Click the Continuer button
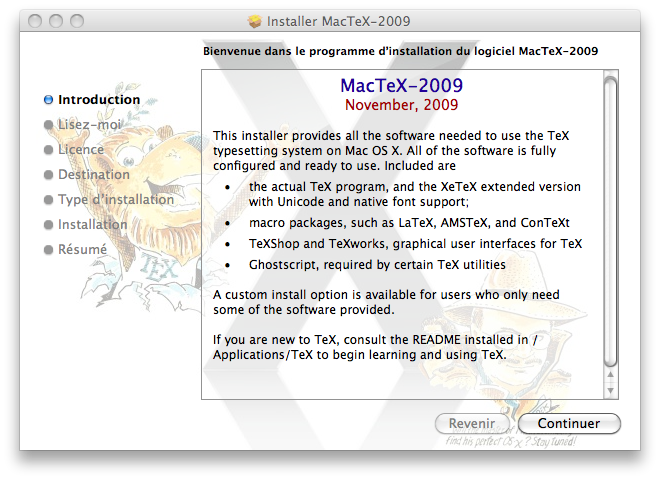This screenshot has height=480, width=660. pos(569,423)
